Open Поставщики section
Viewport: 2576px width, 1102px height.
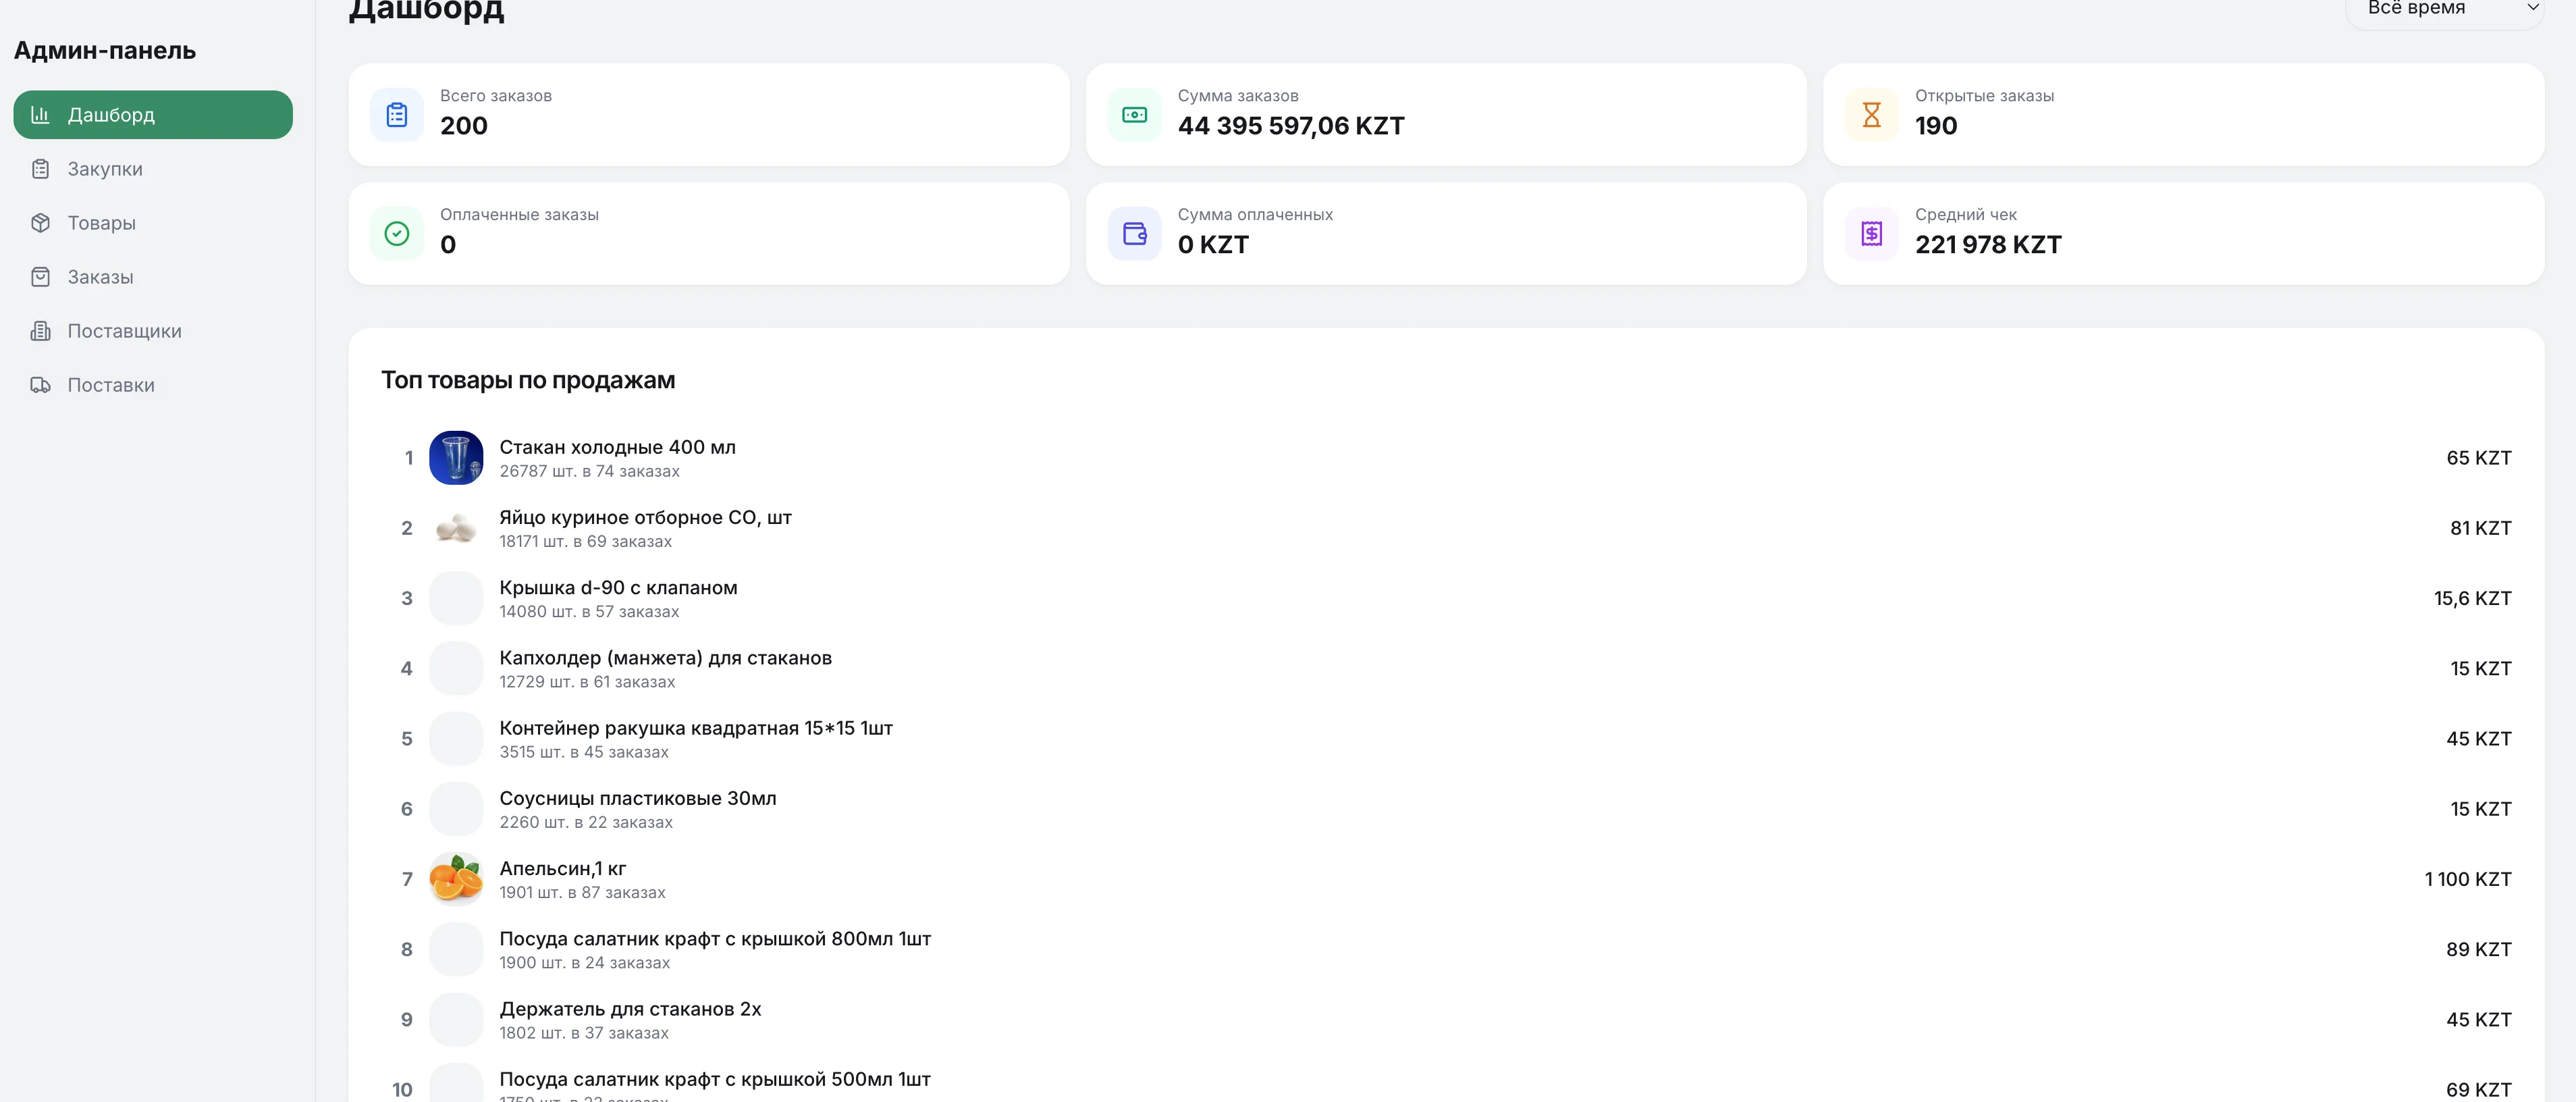pos(153,331)
